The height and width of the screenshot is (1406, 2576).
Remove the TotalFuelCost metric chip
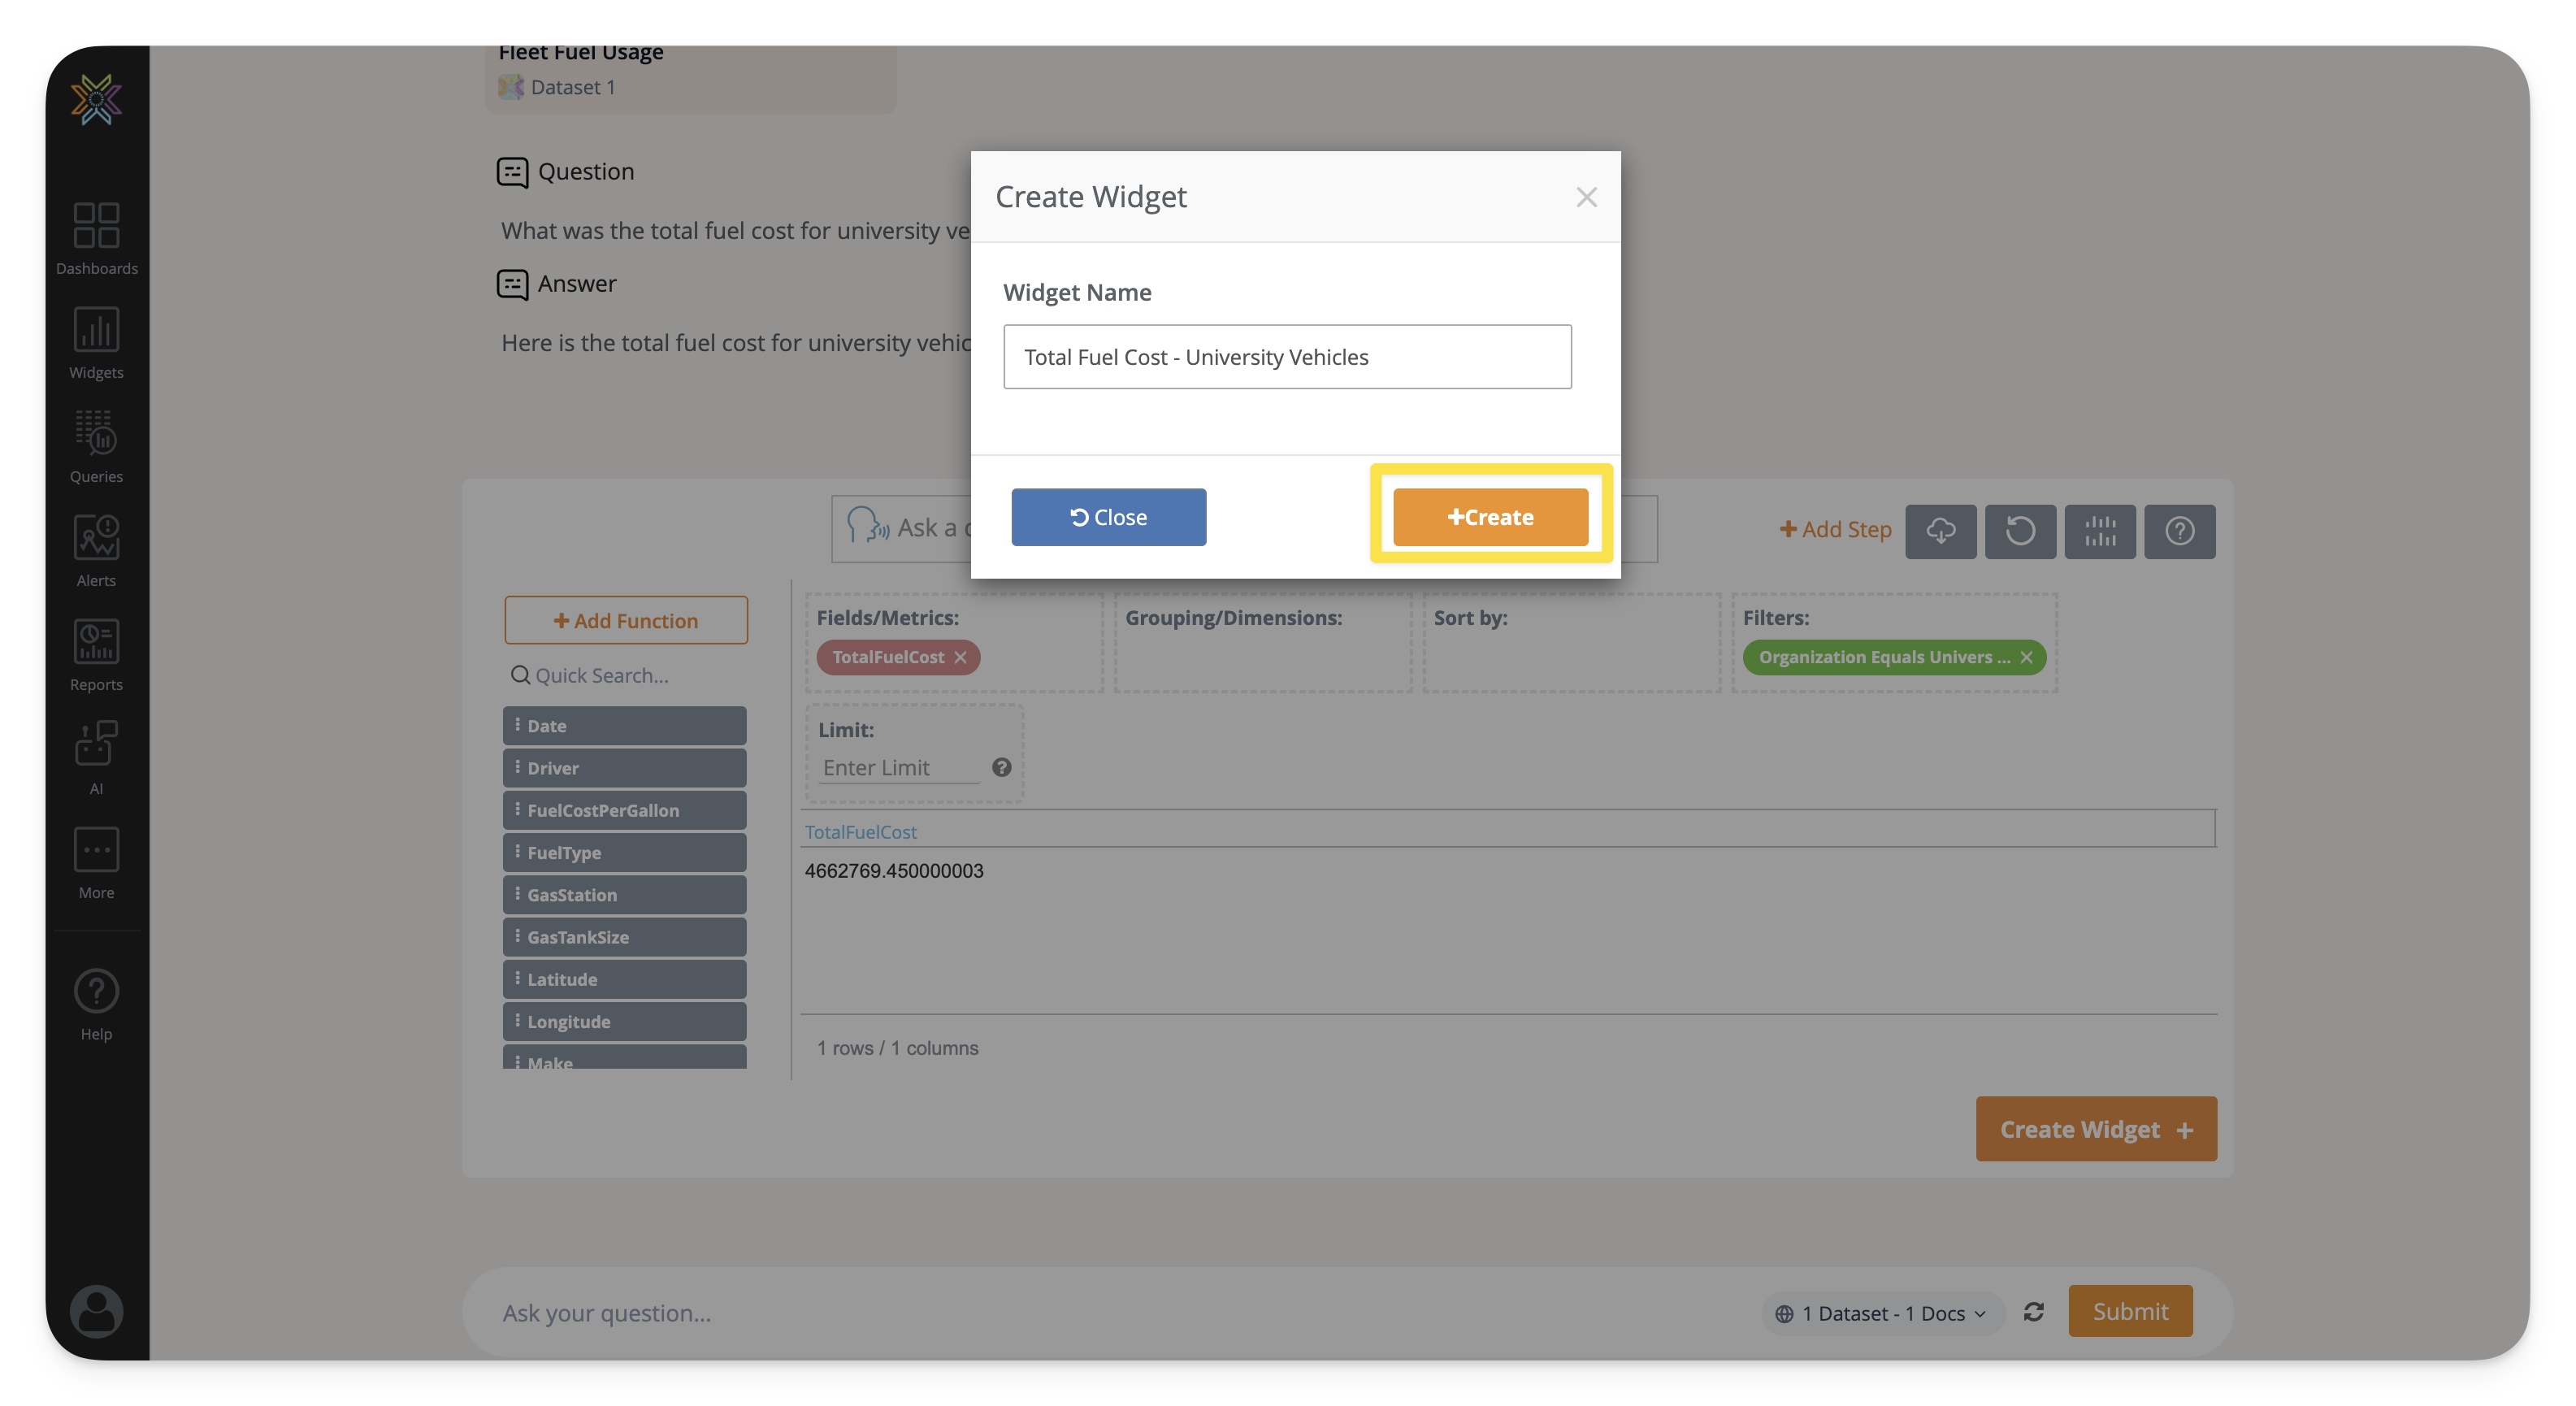[960, 657]
